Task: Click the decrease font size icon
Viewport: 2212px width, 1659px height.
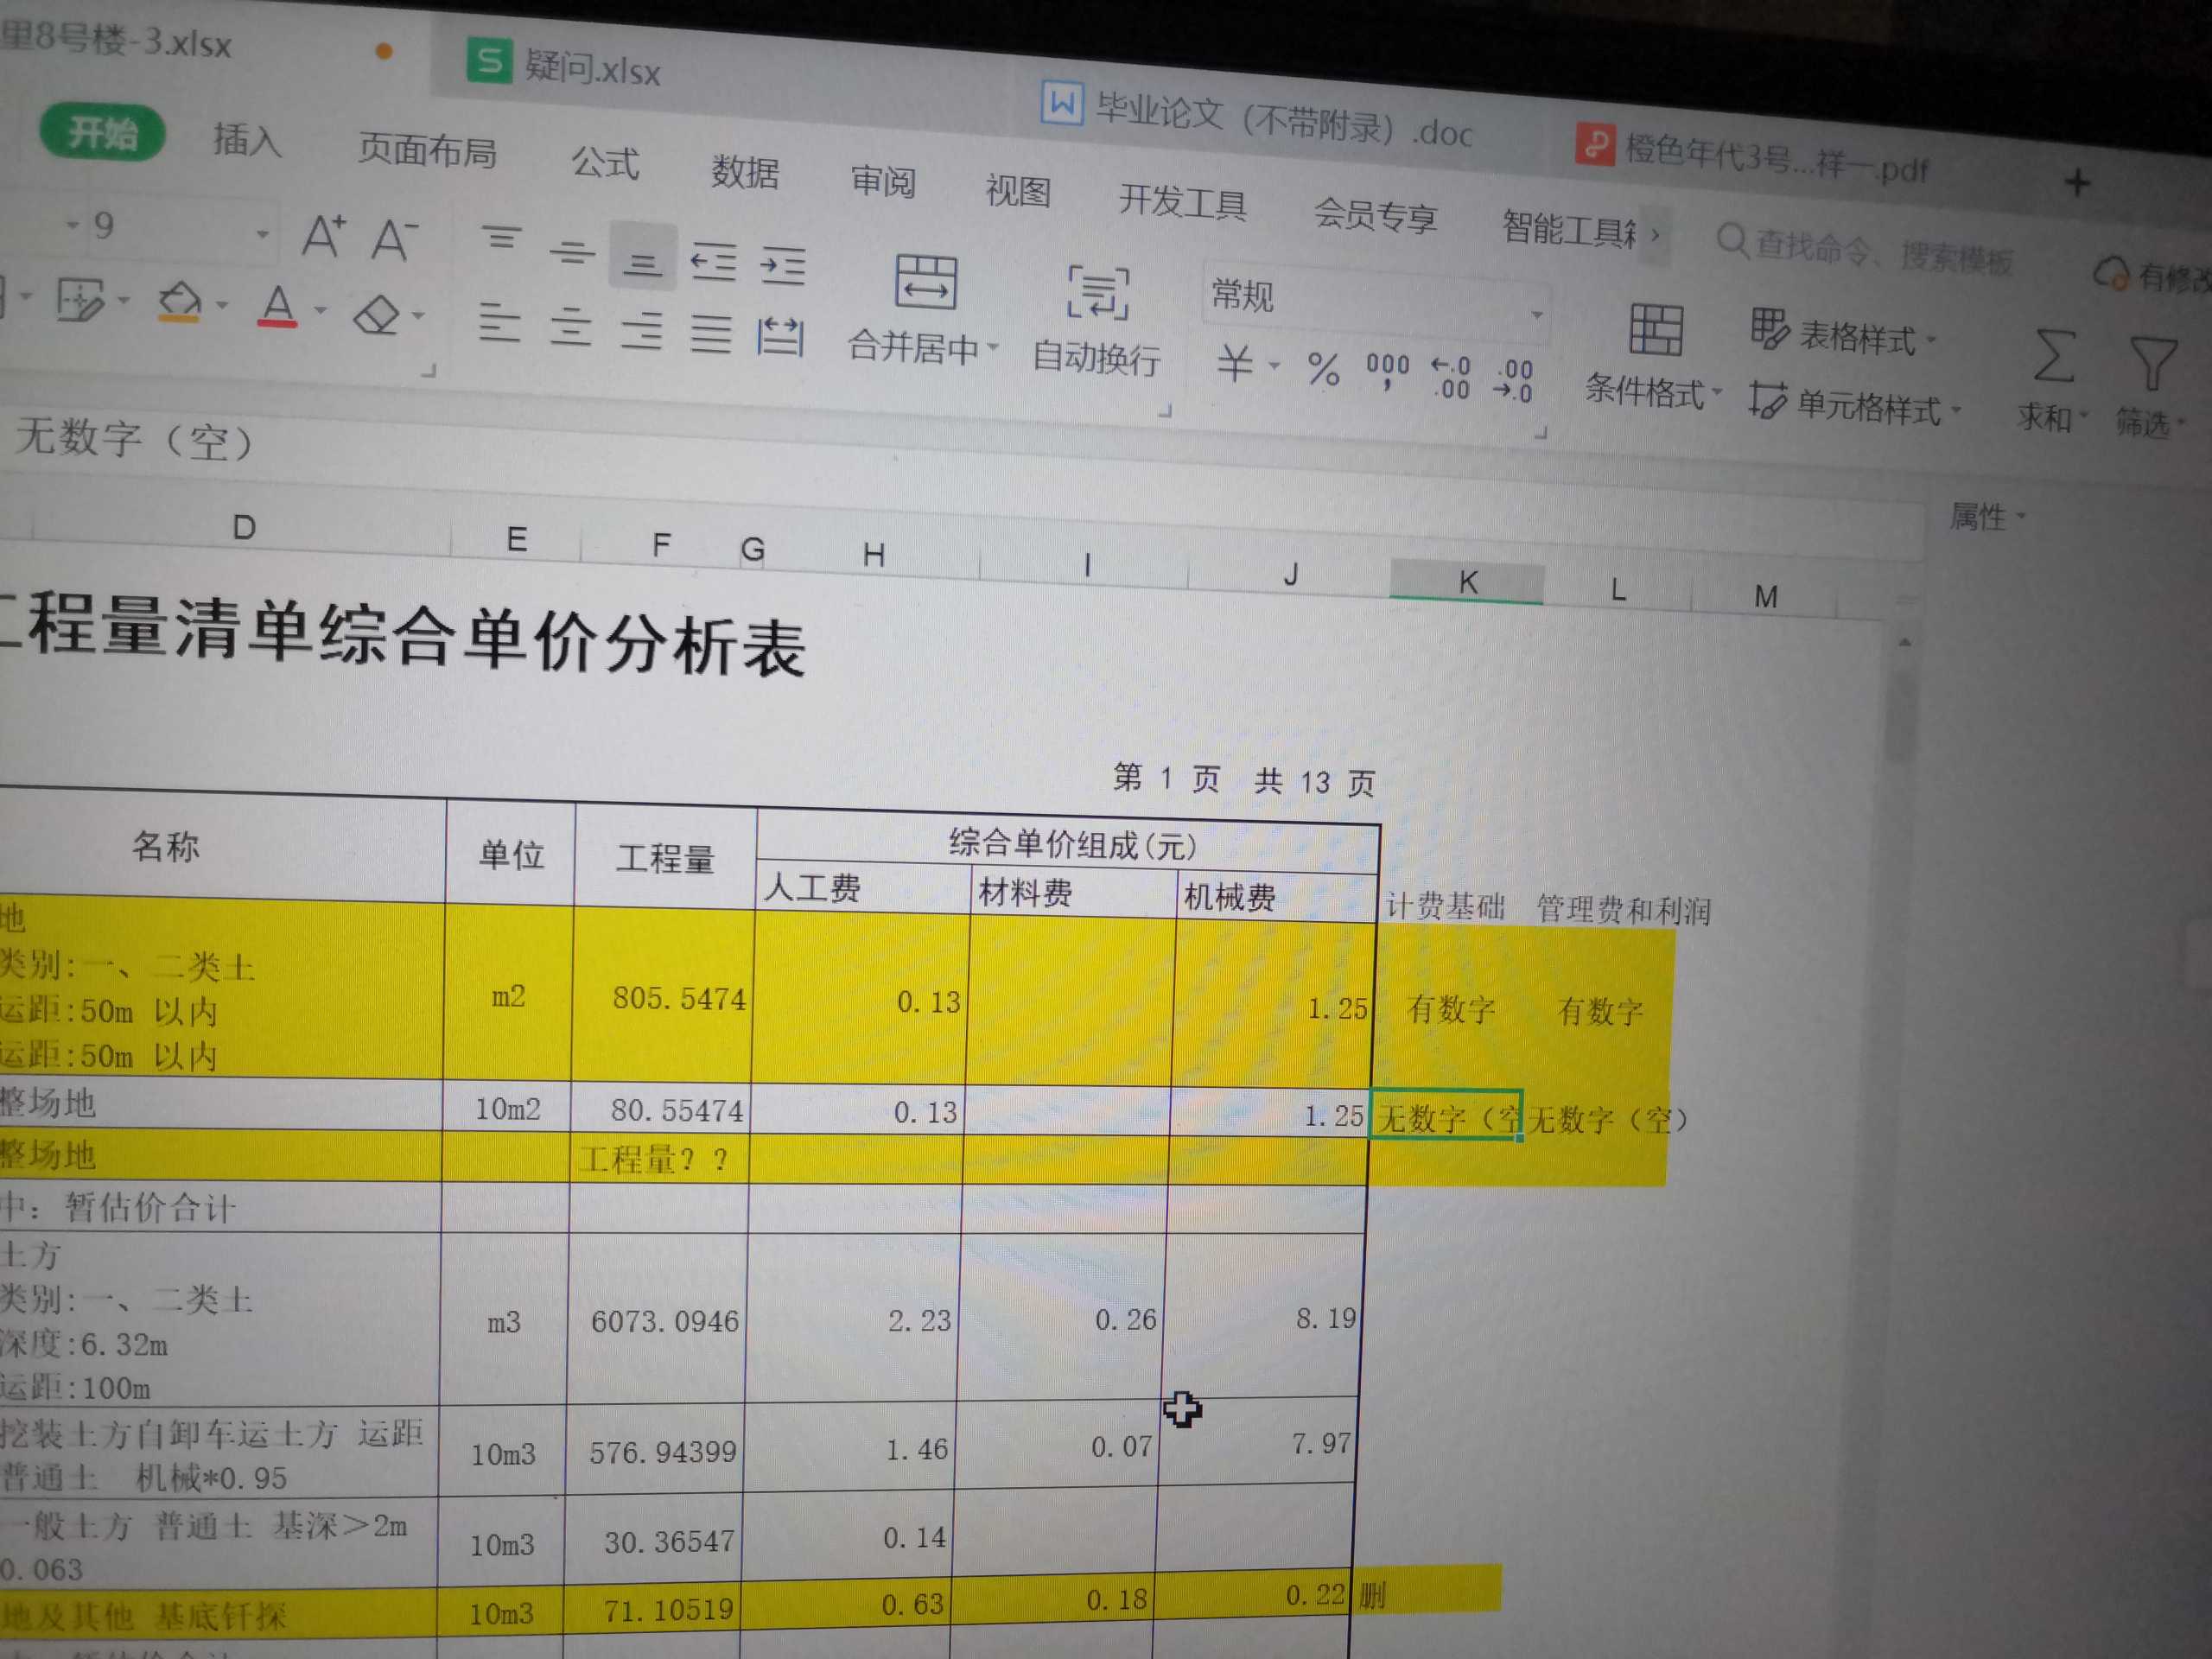Action: point(394,239)
